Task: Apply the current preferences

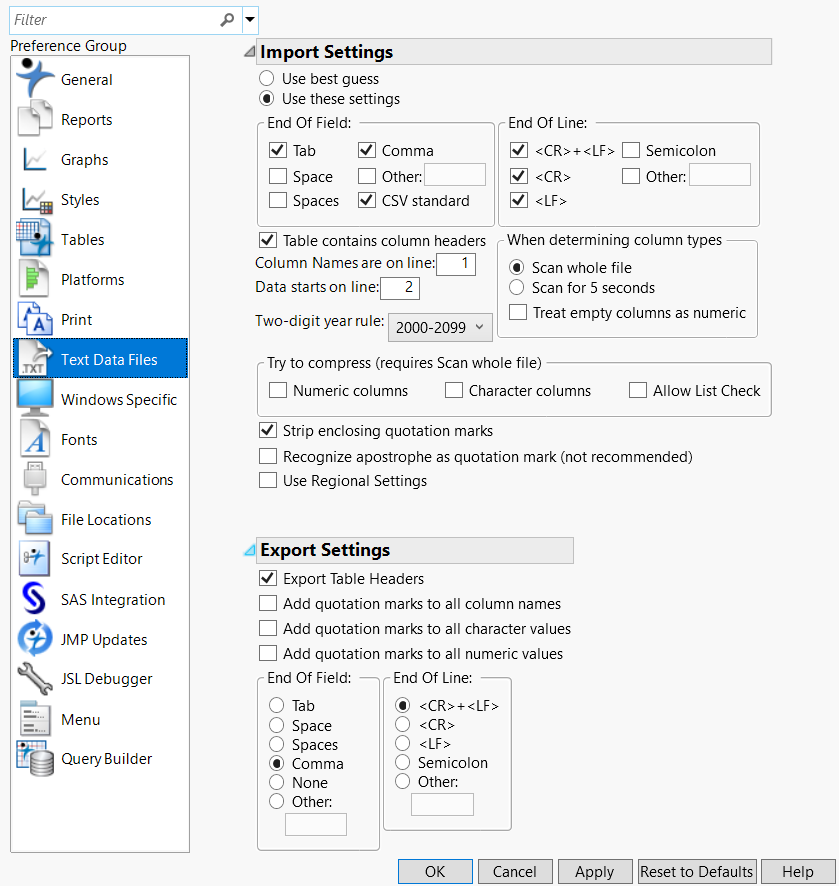Action: [x=594, y=871]
